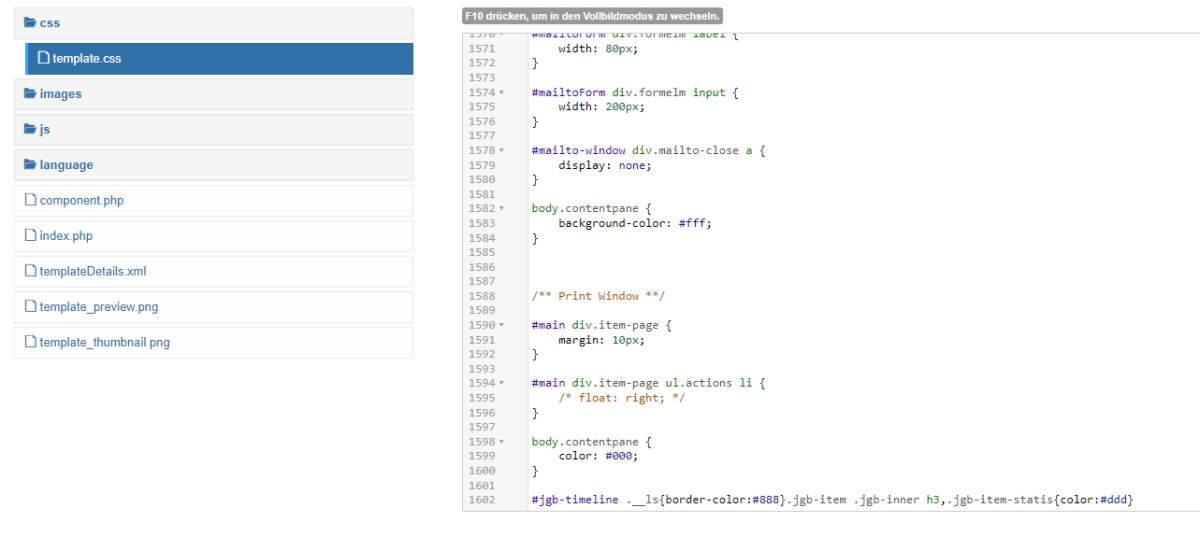1200x536 pixels.
Task: Click the css folder icon
Action: 31,23
